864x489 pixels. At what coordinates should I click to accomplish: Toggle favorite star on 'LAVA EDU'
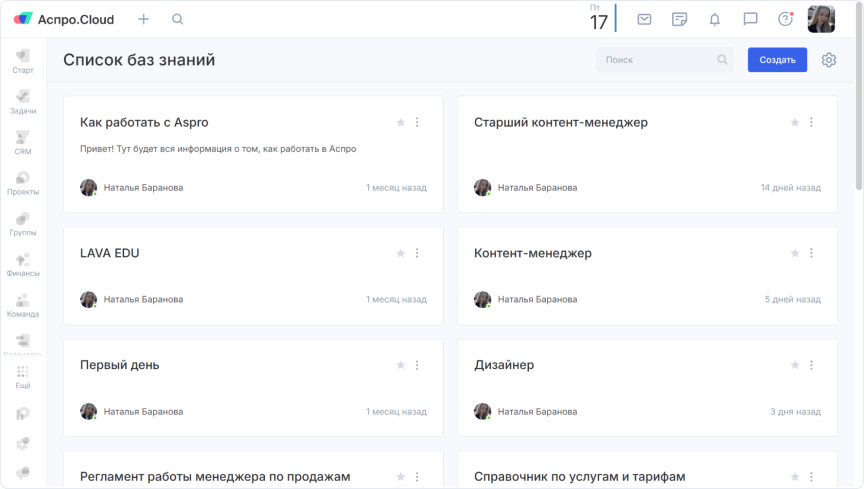401,253
